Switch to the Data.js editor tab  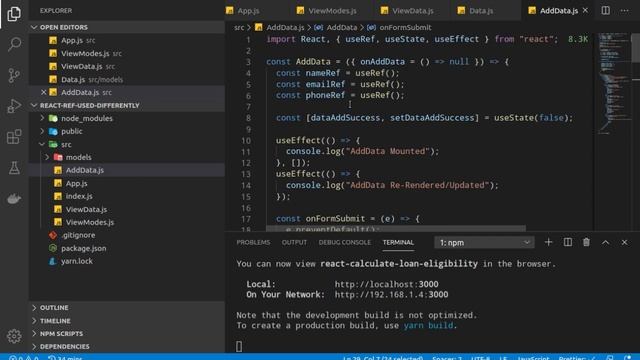(x=481, y=11)
